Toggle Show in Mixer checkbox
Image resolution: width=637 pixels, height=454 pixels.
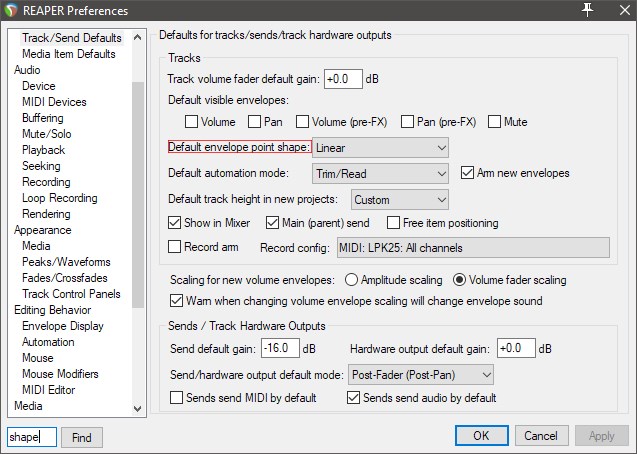(174, 223)
